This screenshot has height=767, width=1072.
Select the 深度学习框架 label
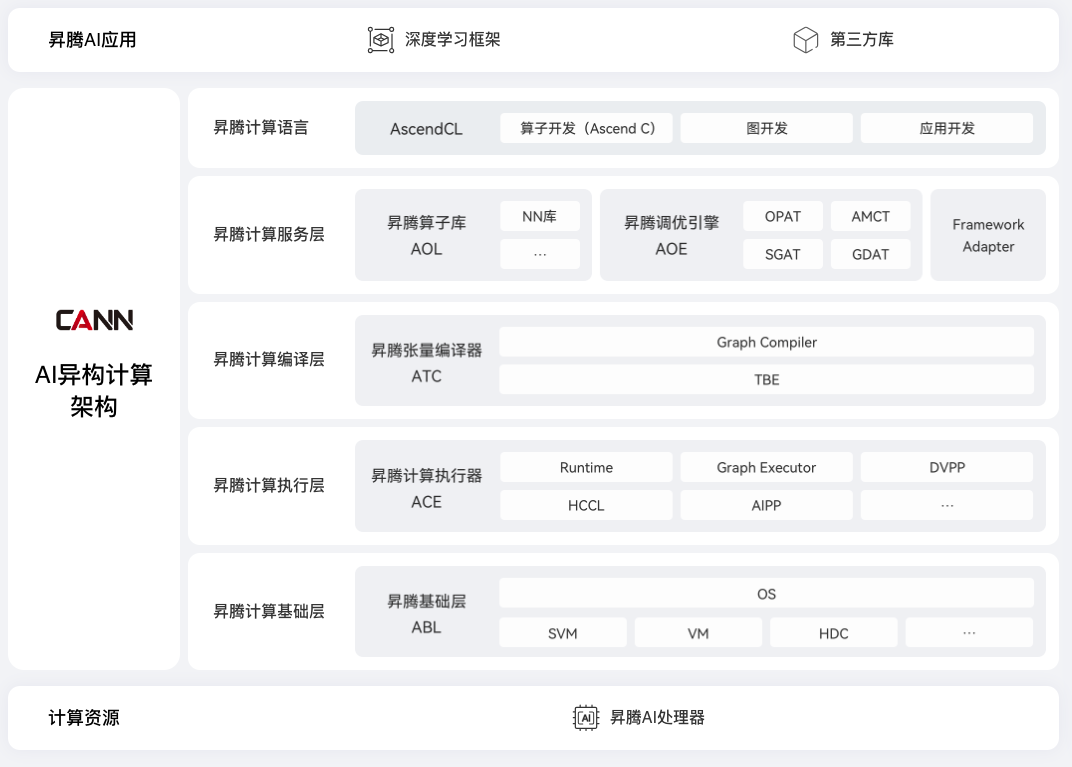pos(453,40)
